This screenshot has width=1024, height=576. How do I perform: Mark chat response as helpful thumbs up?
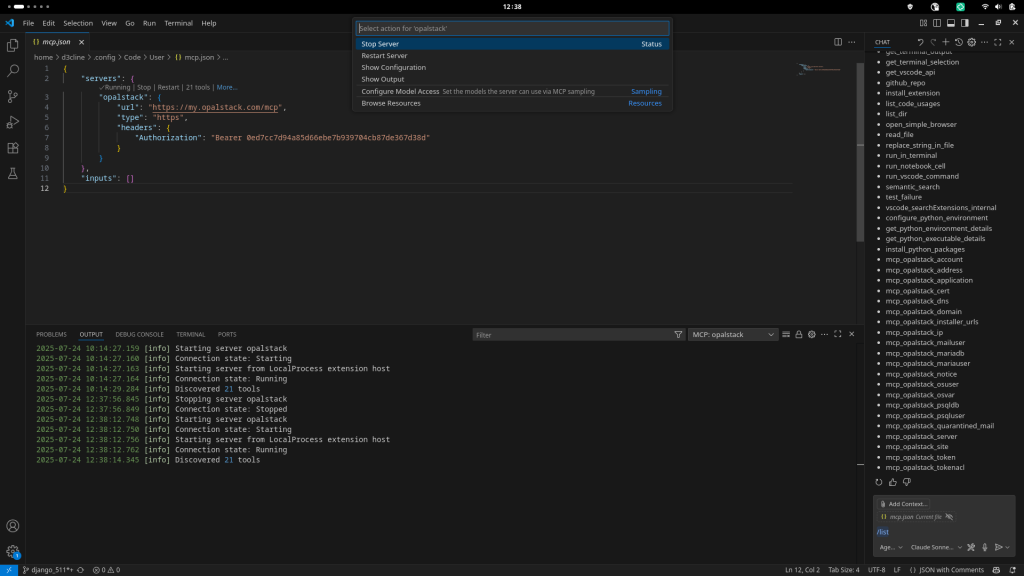[x=893, y=482]
